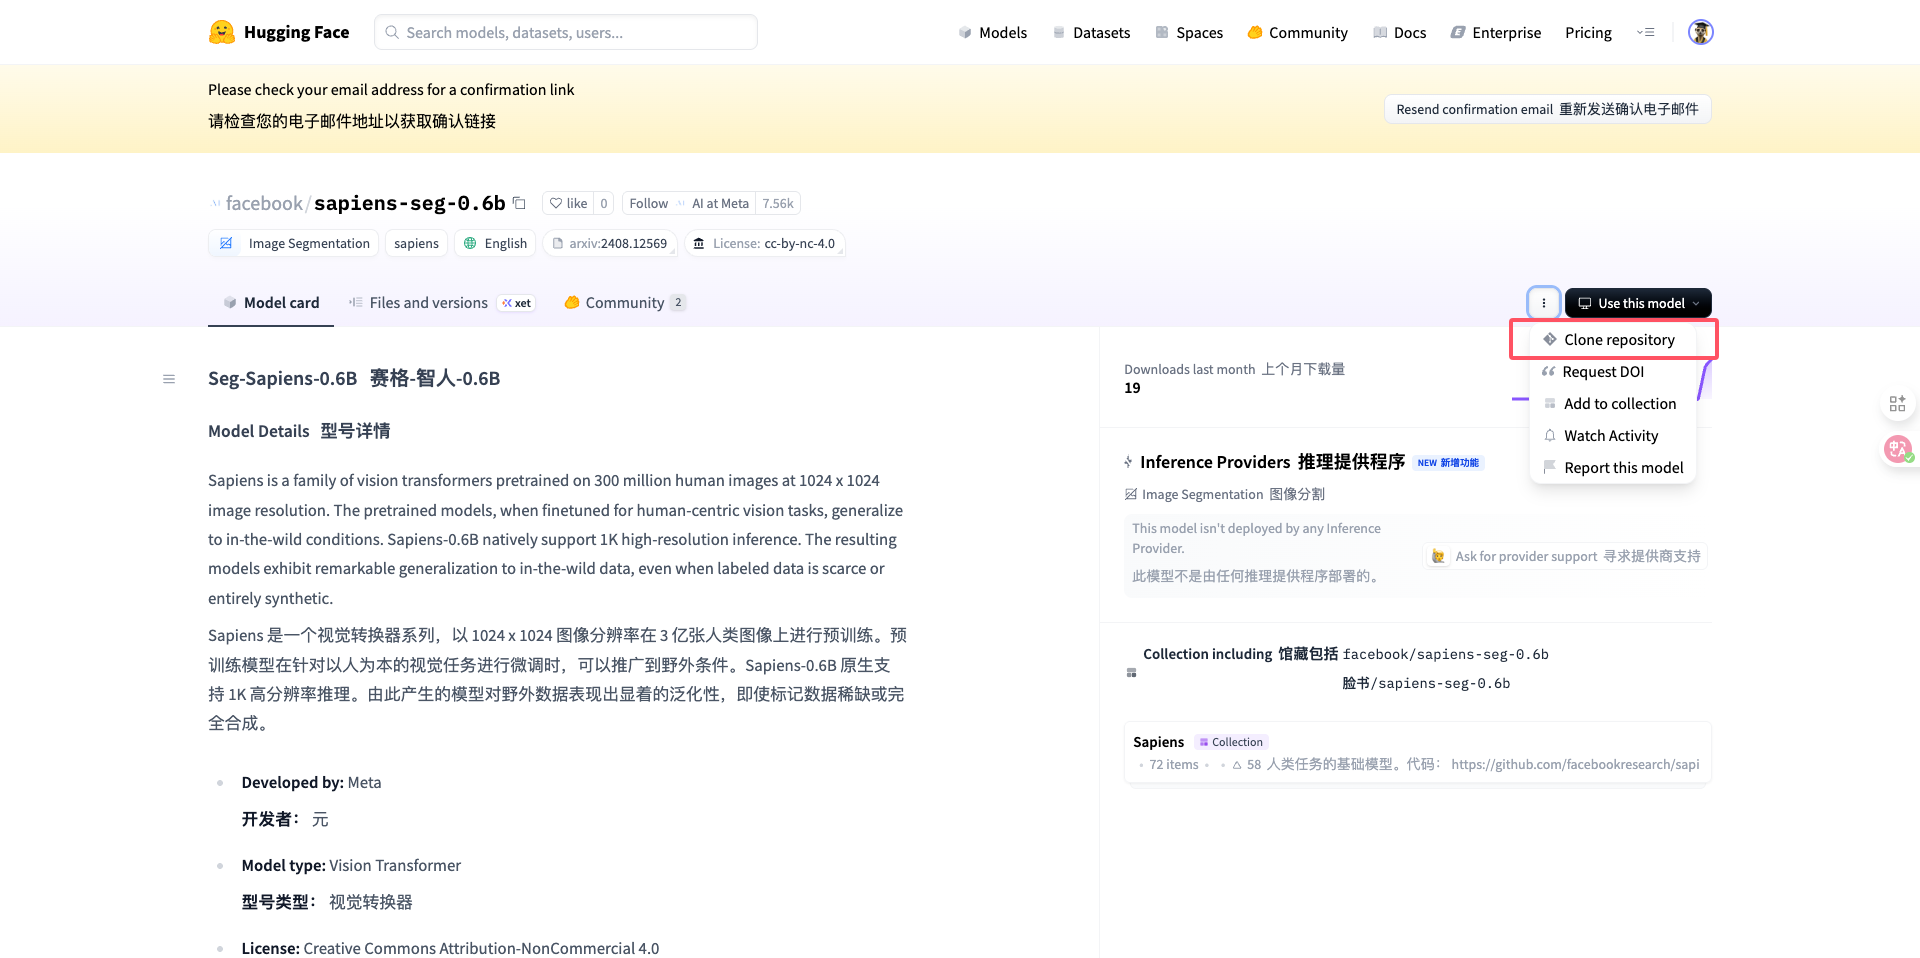Click the Hugging Face logo icon
The width and height of the screenshot is (1920, 958).
click(221, 32)
